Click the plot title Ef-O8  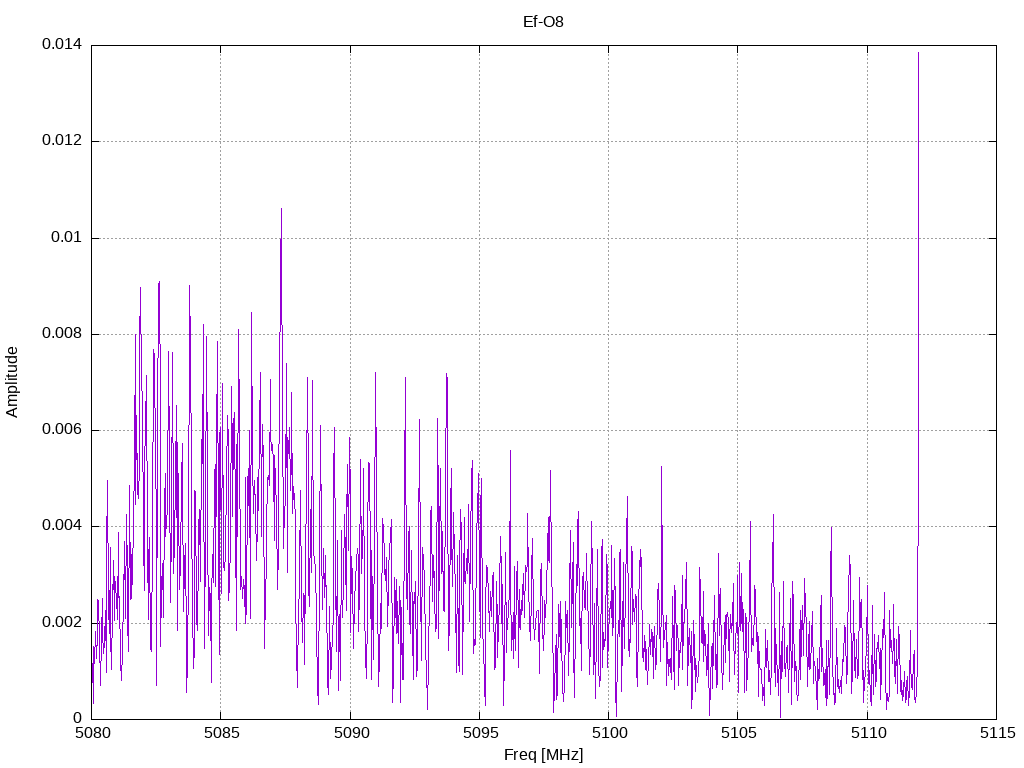pyautogui.click(x=543, y=22)
